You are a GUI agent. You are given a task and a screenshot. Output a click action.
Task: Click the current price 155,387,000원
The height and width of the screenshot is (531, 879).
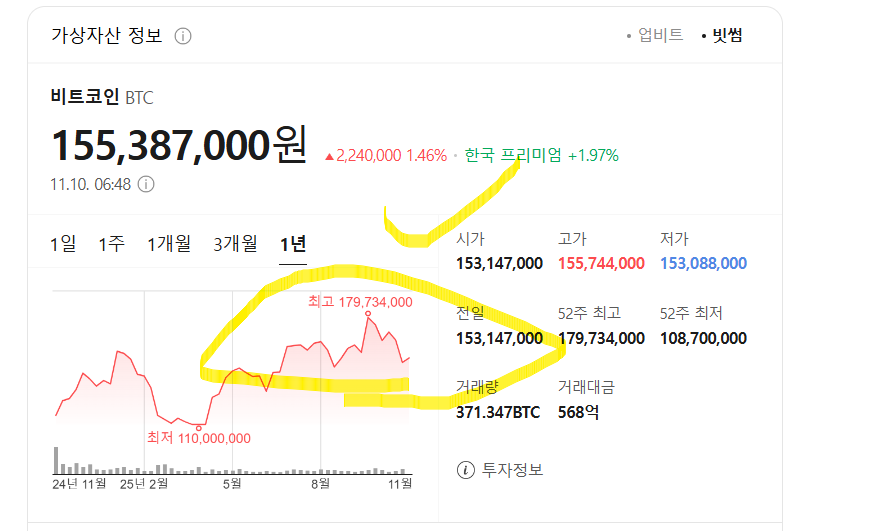pyautogui.click(x=179, y=146)
